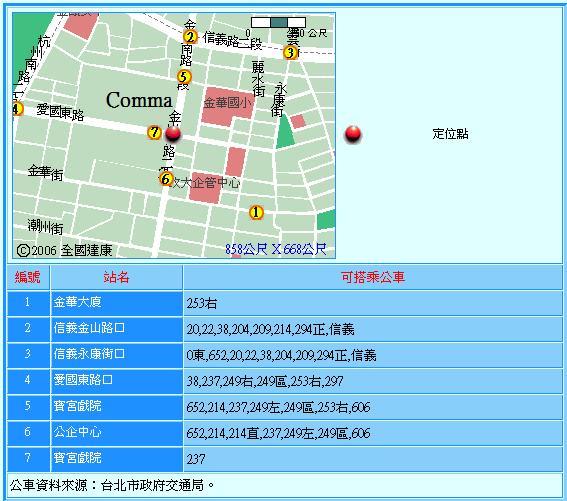
Task: Click bus stop marker 1 on the map
Action: pos(256,212)
